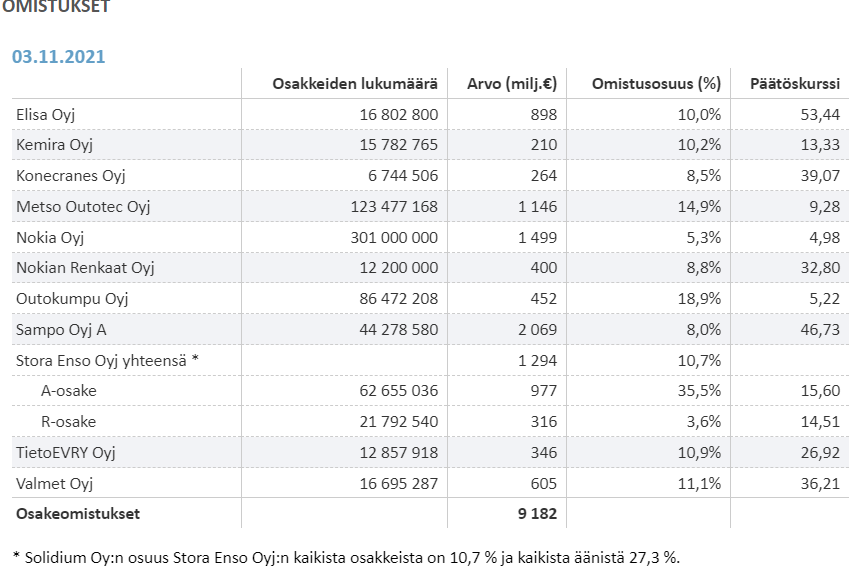
Task: Click the OMISTUKSET section heading
Action: coord(56,6)
